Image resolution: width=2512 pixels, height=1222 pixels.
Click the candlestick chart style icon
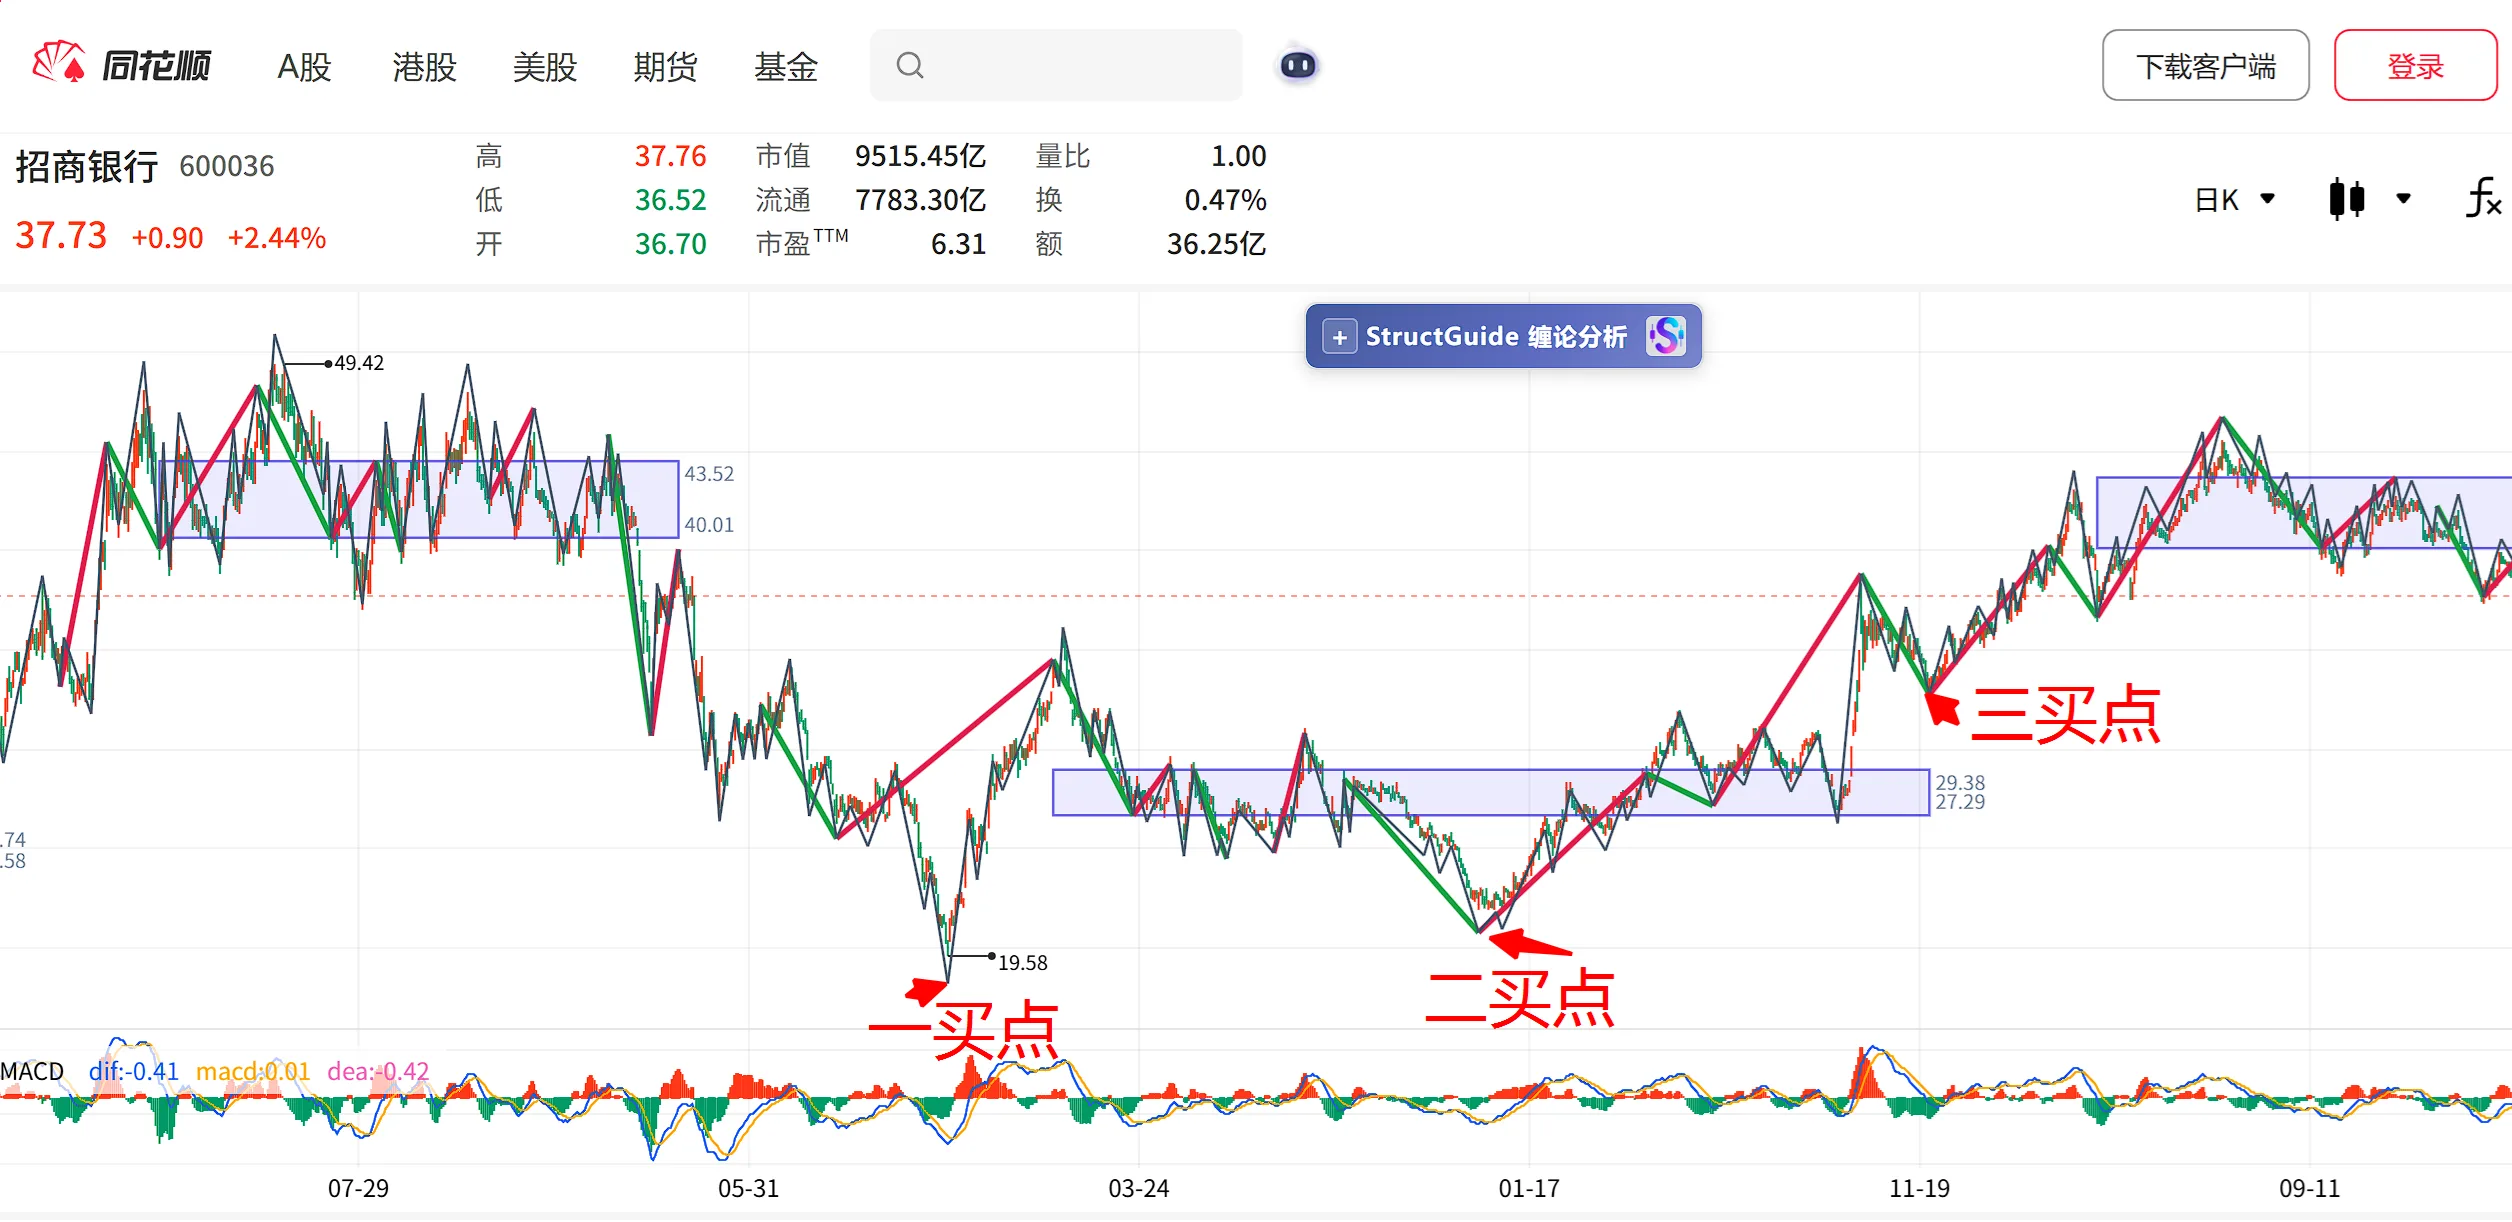[x=2346, y=198]
